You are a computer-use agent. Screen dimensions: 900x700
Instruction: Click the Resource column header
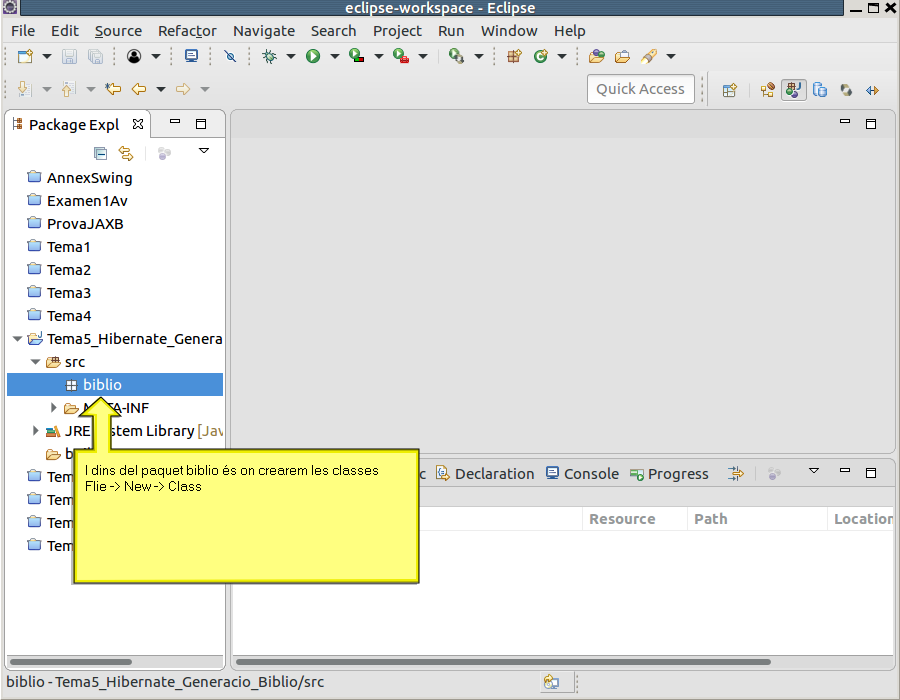(x=634, y=519)
